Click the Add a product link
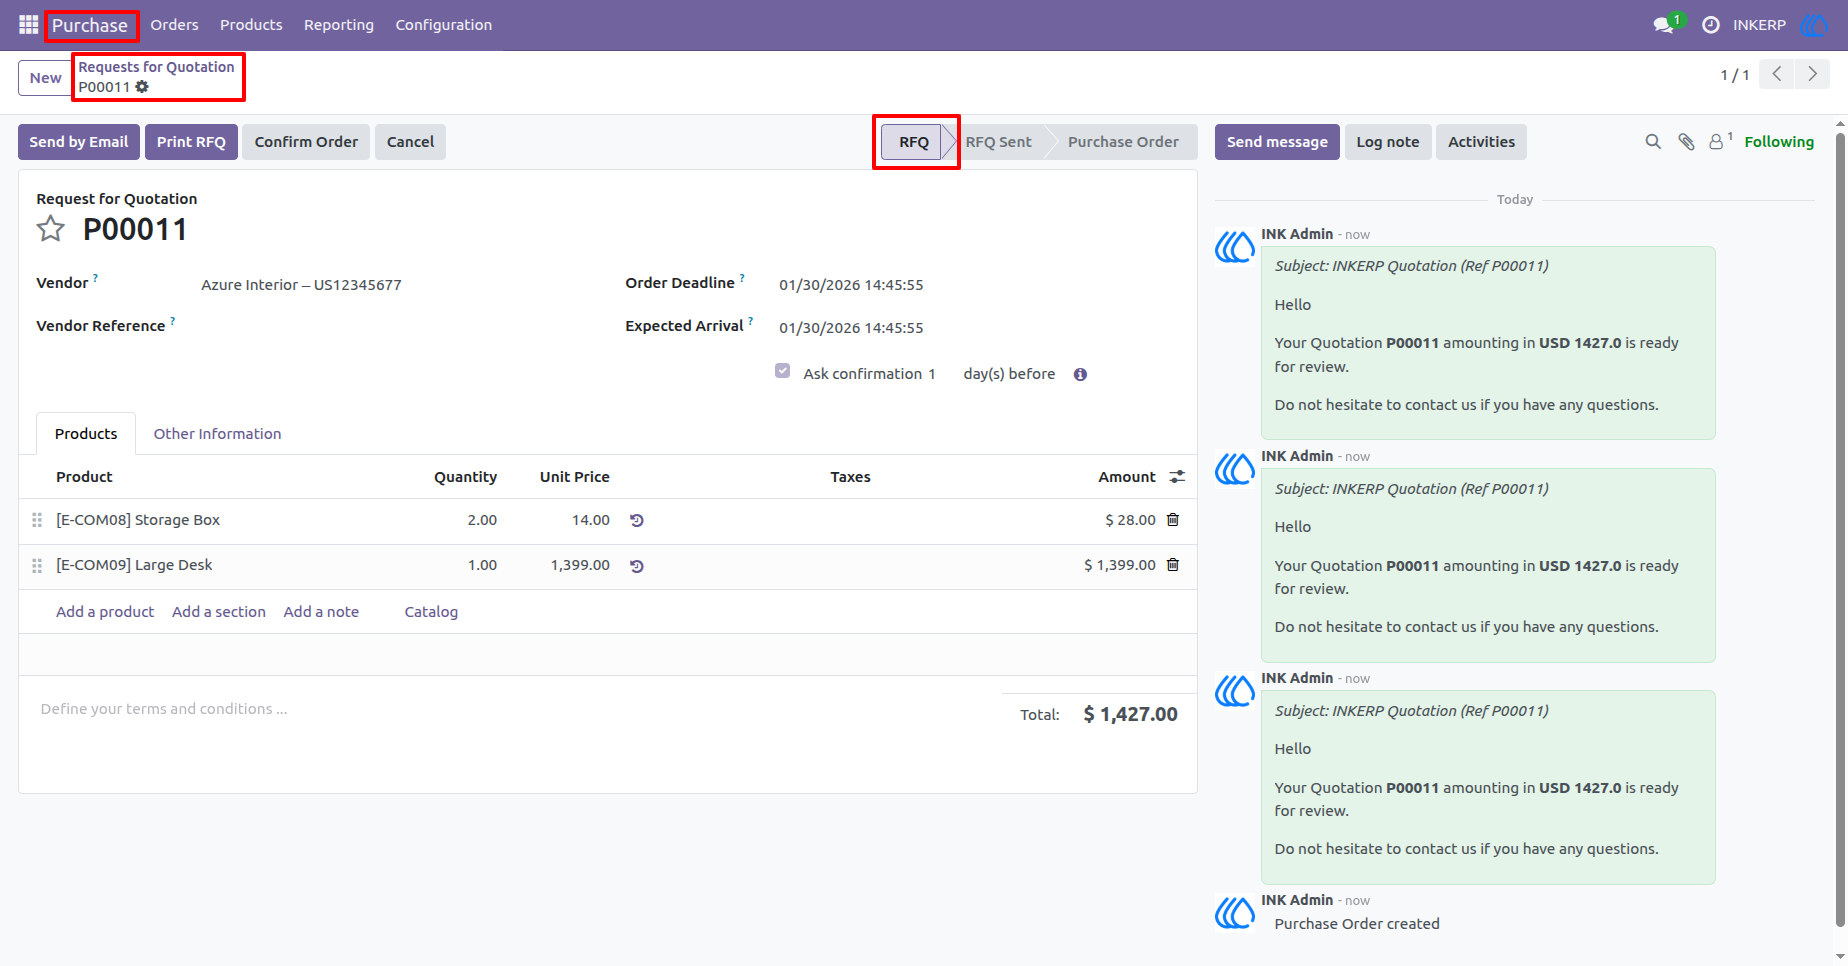 pos(105,612)
